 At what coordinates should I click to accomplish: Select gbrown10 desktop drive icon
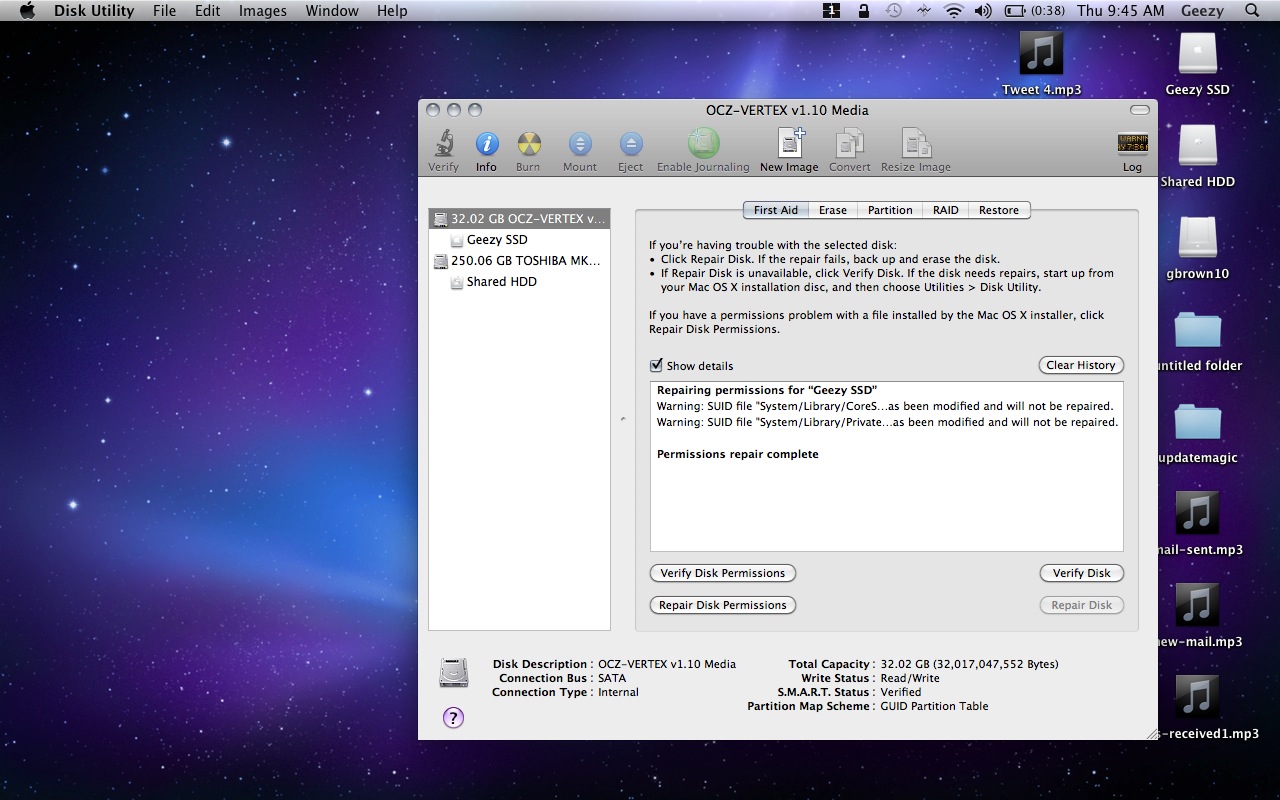[x=1197, y=237]
